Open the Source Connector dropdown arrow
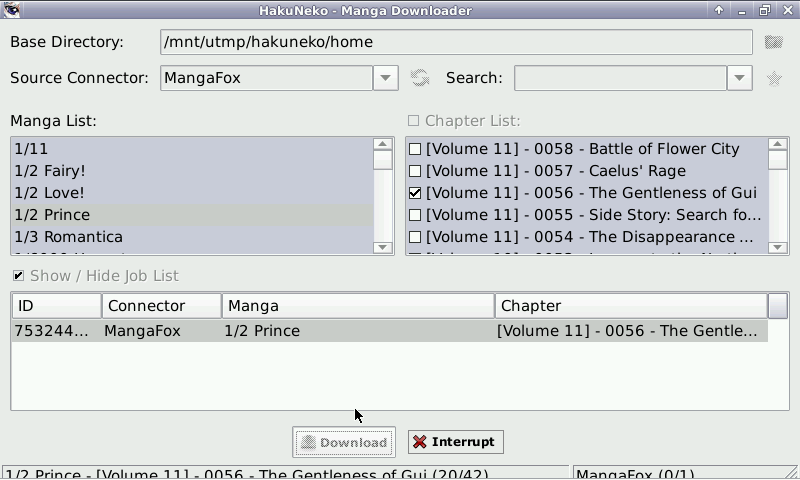Screen dimensions: 800x480 (386, 78)
